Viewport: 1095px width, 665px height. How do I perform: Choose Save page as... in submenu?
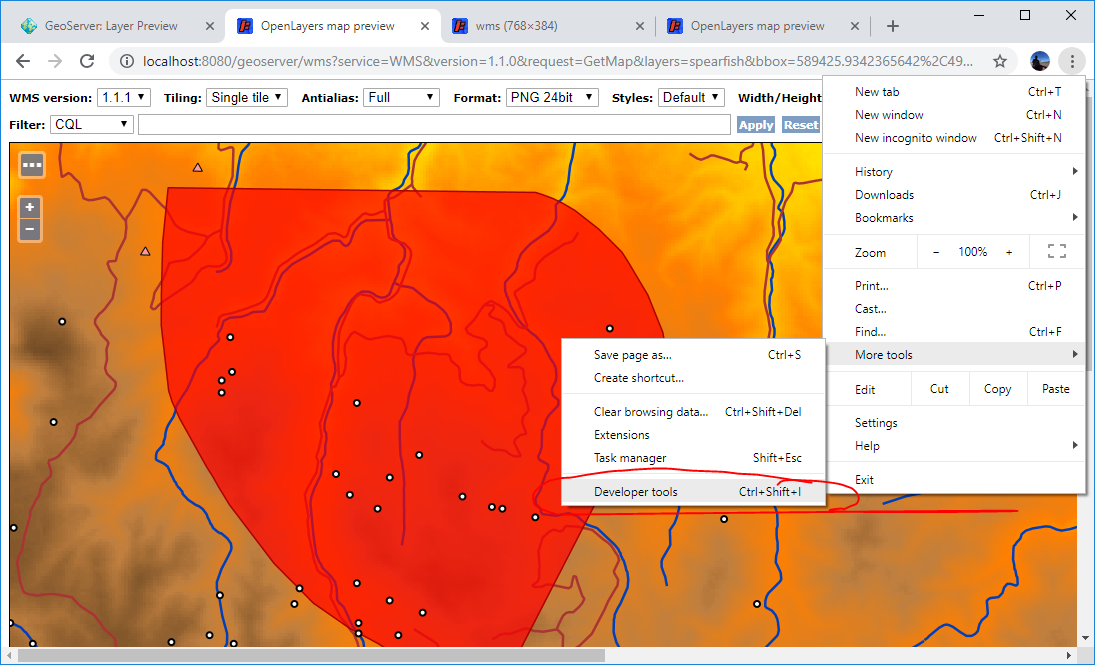pyautogui.click(x=693, y=355)
